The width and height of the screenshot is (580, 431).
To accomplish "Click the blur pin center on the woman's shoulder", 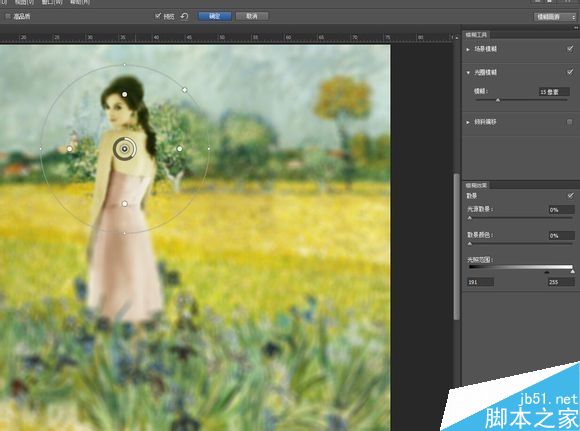I will 125,149.
